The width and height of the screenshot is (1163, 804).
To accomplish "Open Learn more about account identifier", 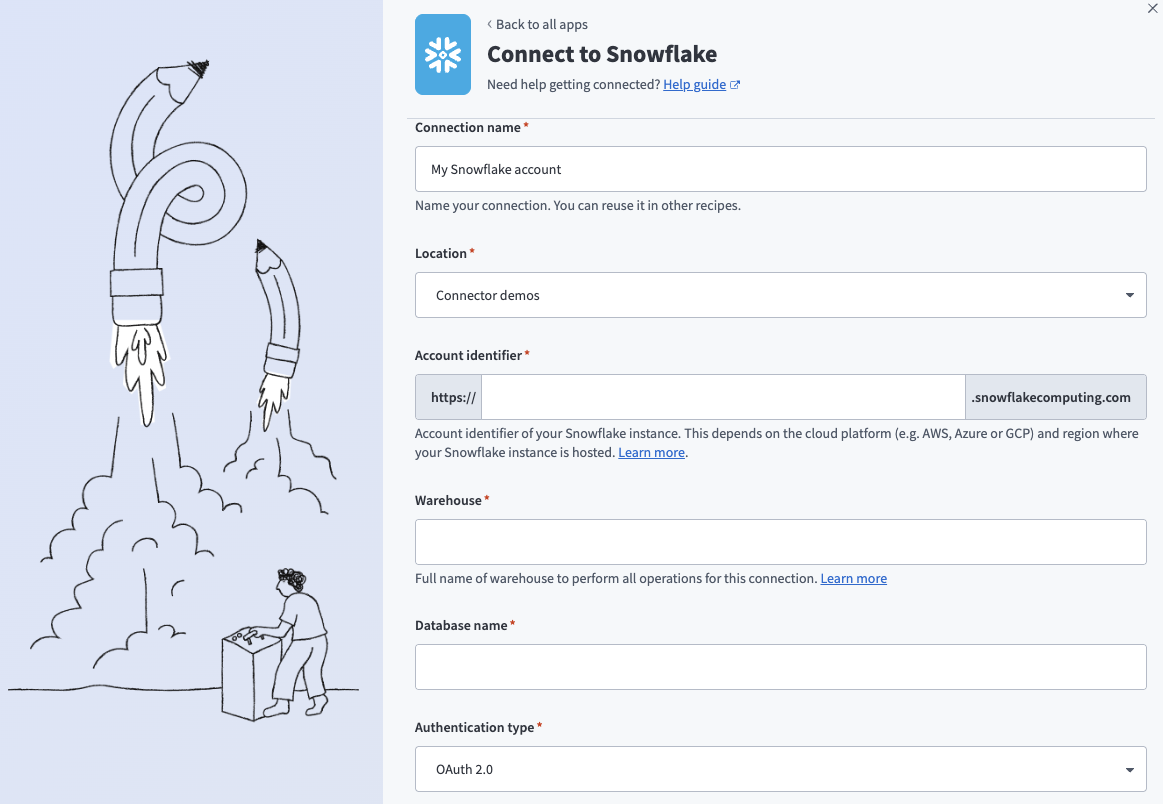I will (651, 452).
